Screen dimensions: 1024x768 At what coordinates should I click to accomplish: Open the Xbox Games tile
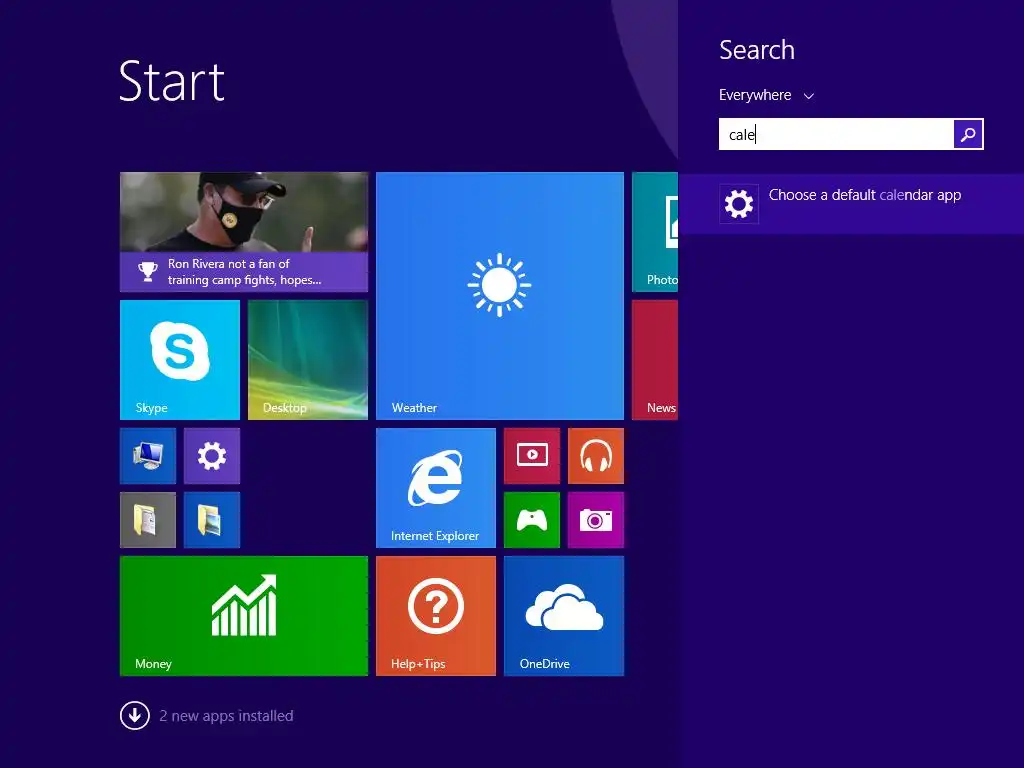[x=532, y=520]
